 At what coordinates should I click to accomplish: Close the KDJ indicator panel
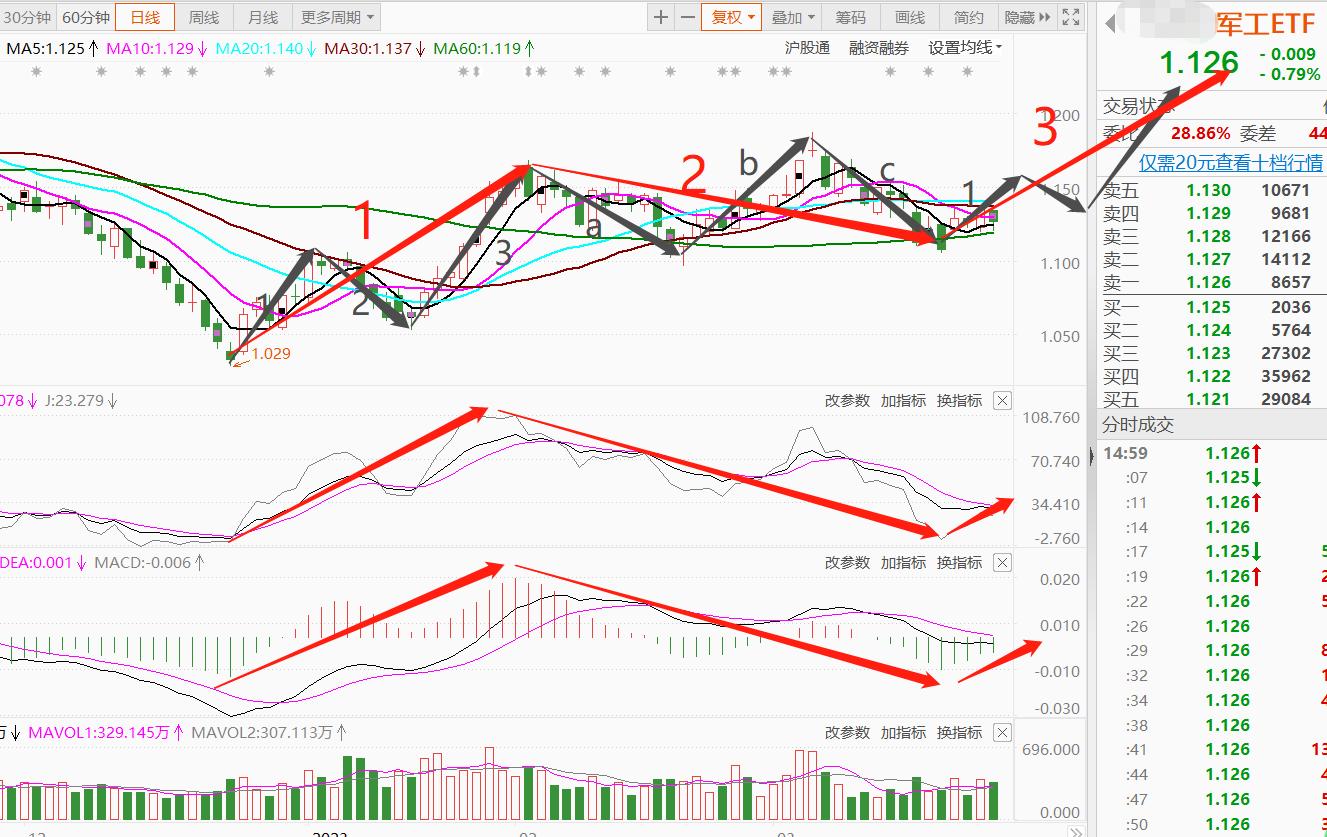(x=1002, y=401)
